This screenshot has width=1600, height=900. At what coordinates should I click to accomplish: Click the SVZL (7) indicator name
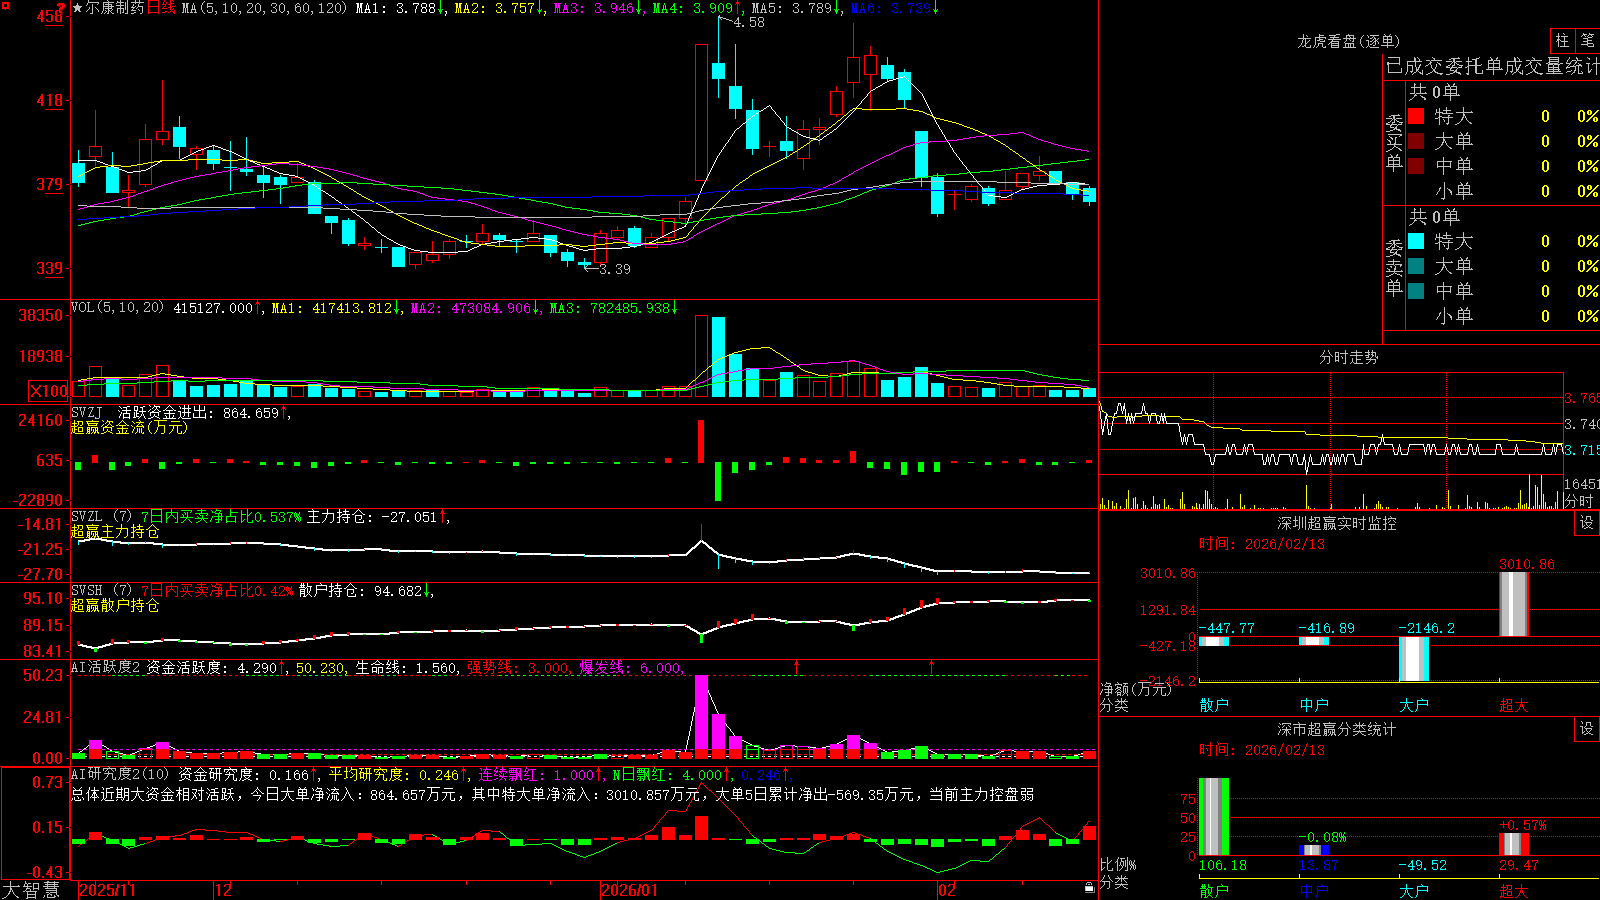pyautogui.click(x=101, y=516)
